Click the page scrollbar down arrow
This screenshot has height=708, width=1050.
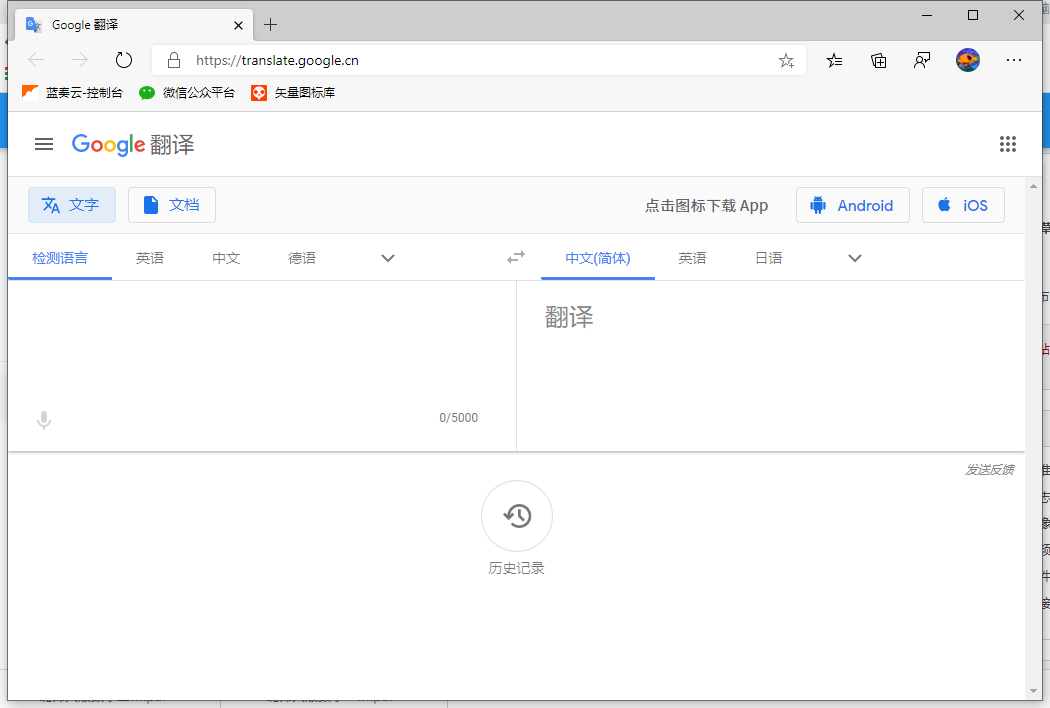tap(1033, 691)
